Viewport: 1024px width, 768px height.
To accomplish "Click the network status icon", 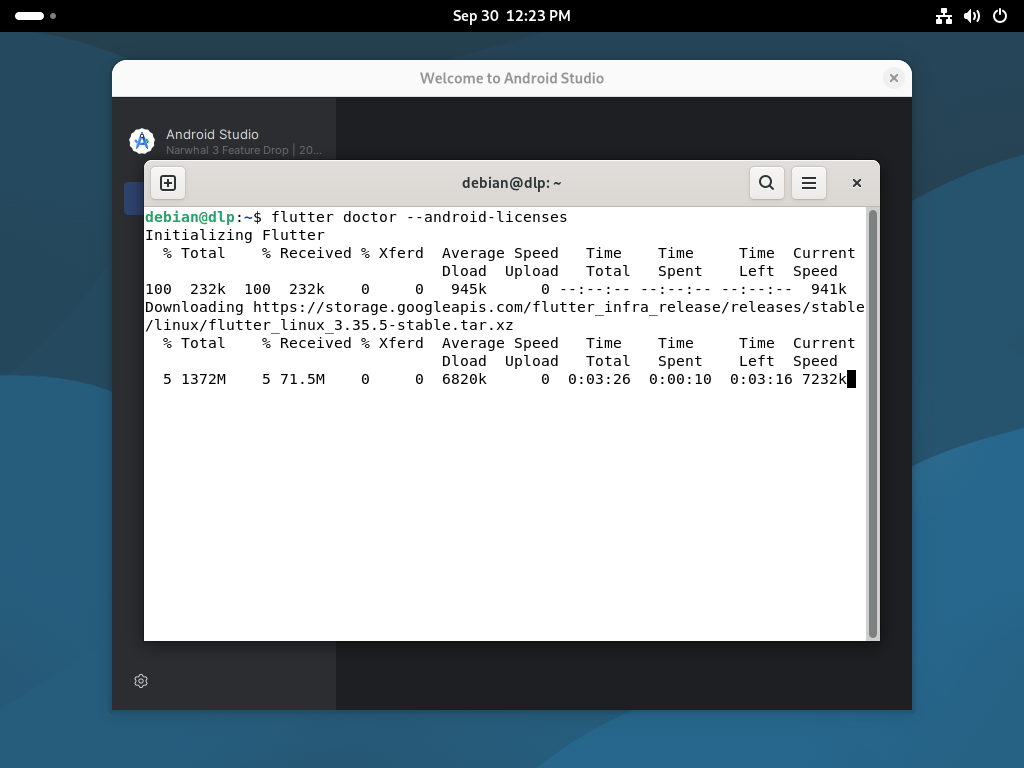I will pos(943,16).
